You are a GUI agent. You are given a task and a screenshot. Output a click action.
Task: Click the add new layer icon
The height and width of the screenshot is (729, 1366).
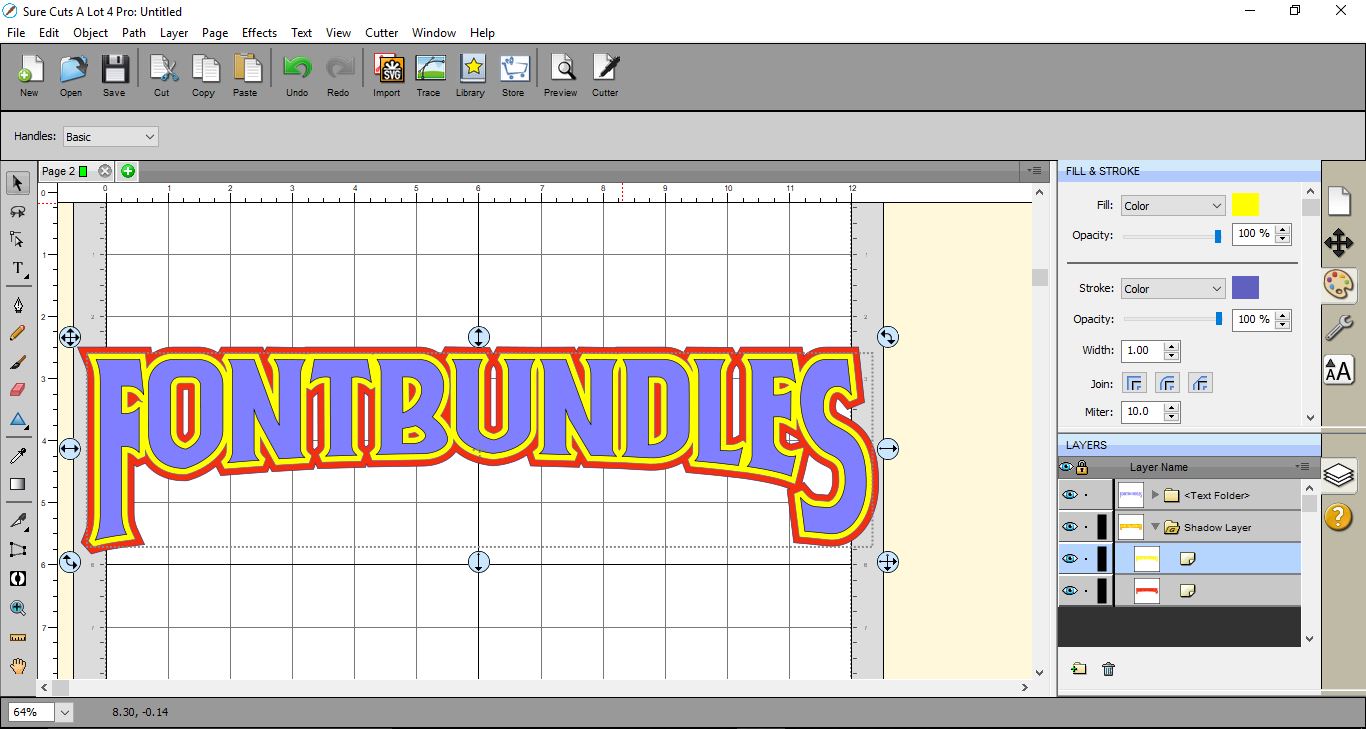click(x=1078, y=669)
